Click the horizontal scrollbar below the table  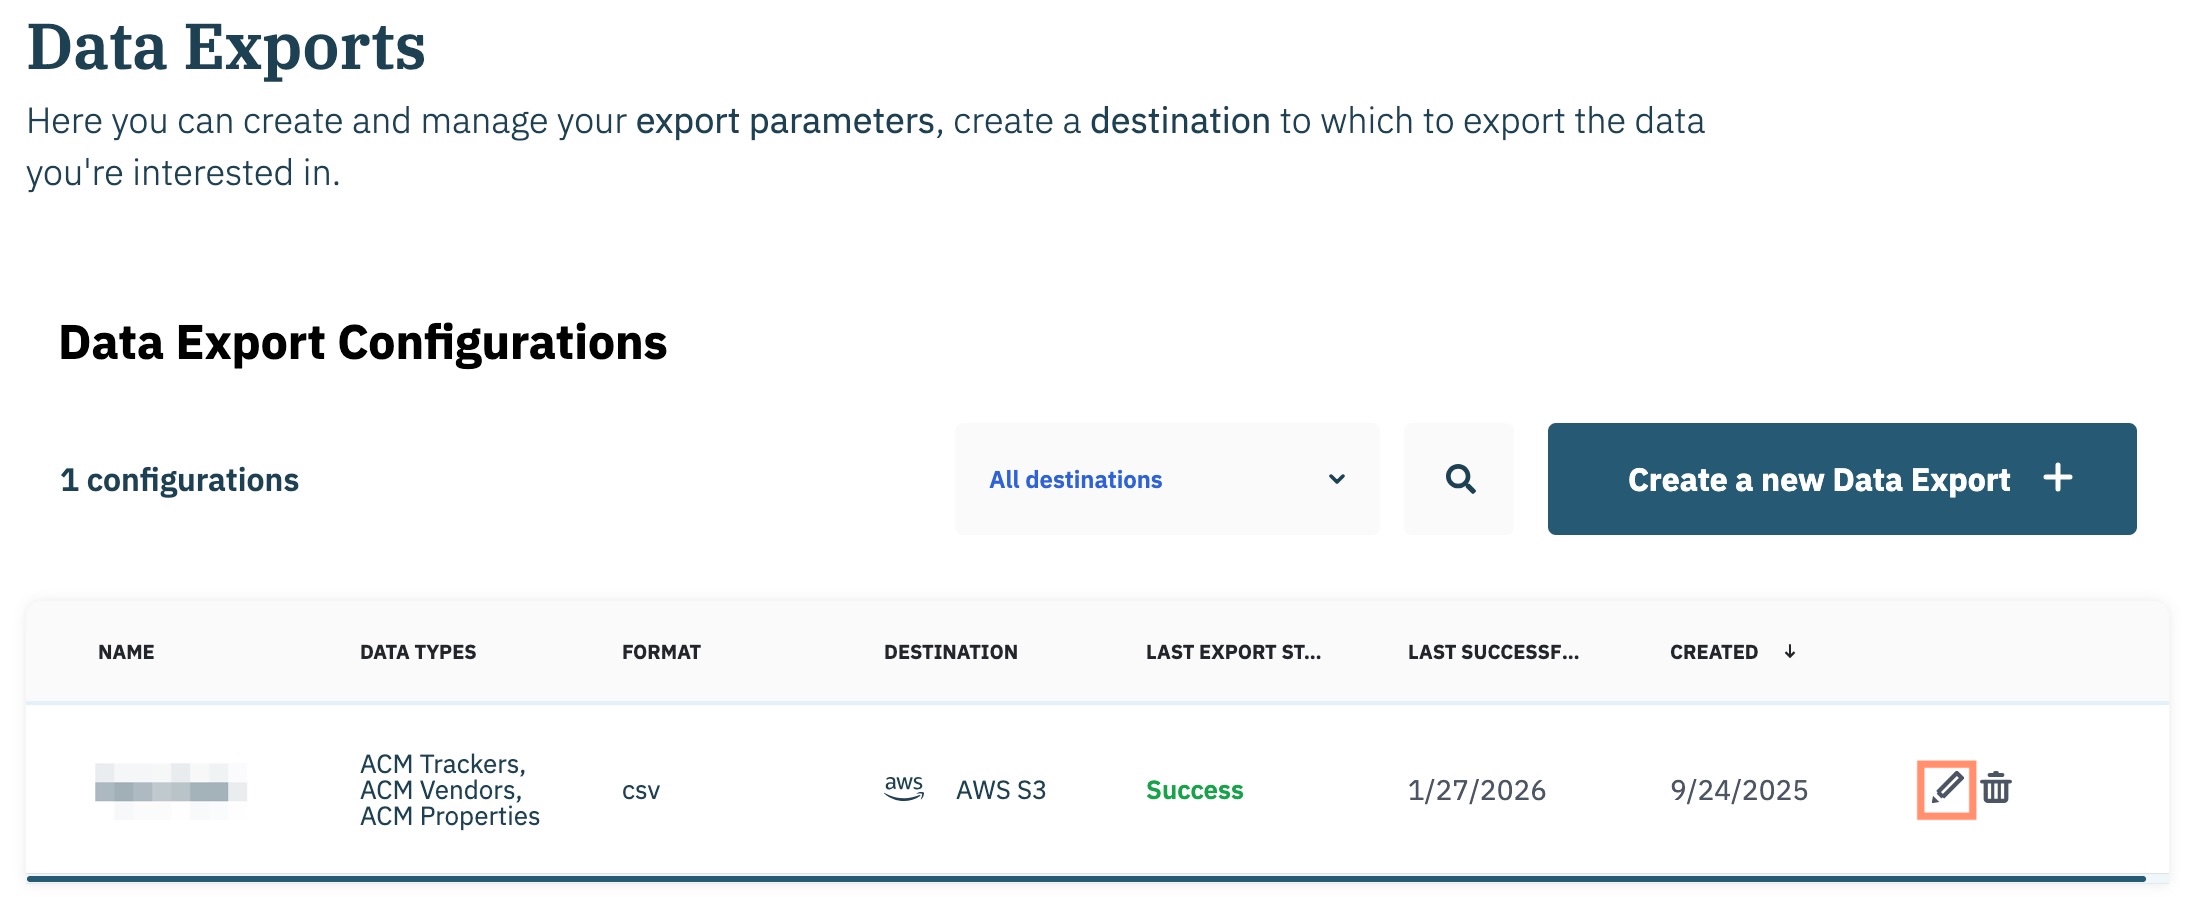tap(1085, 879)
